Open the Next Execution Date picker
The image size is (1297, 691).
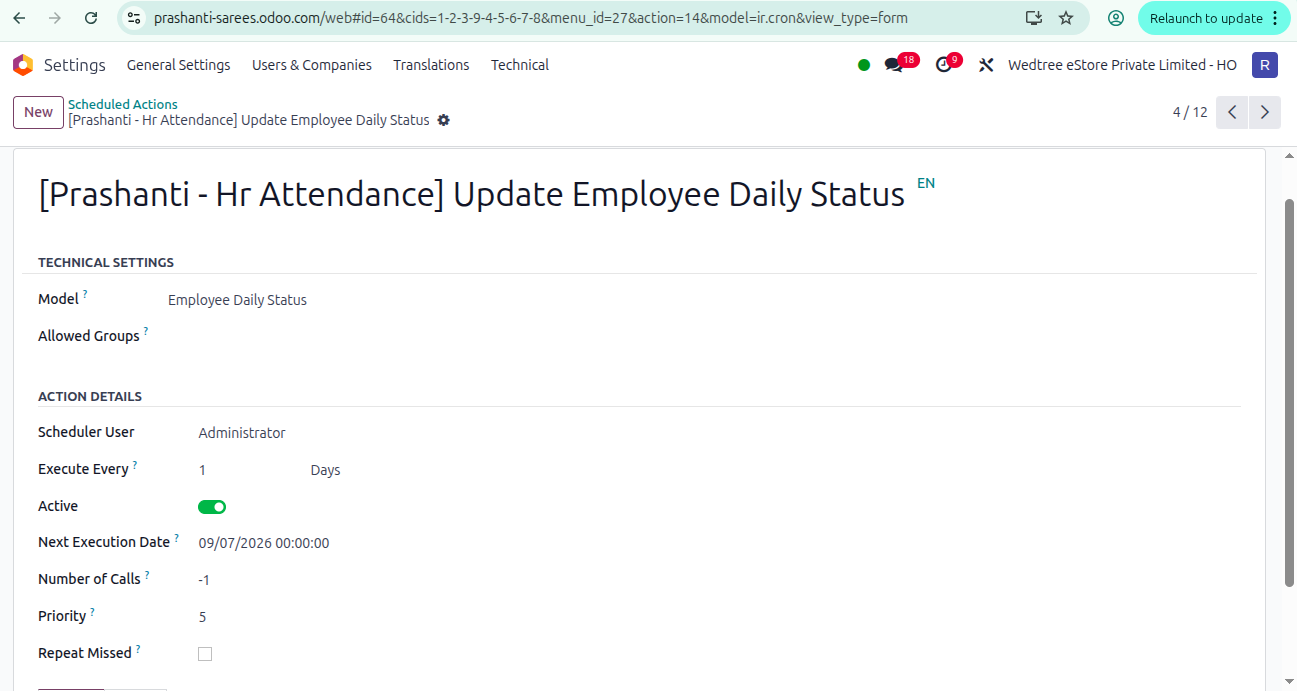264,543
